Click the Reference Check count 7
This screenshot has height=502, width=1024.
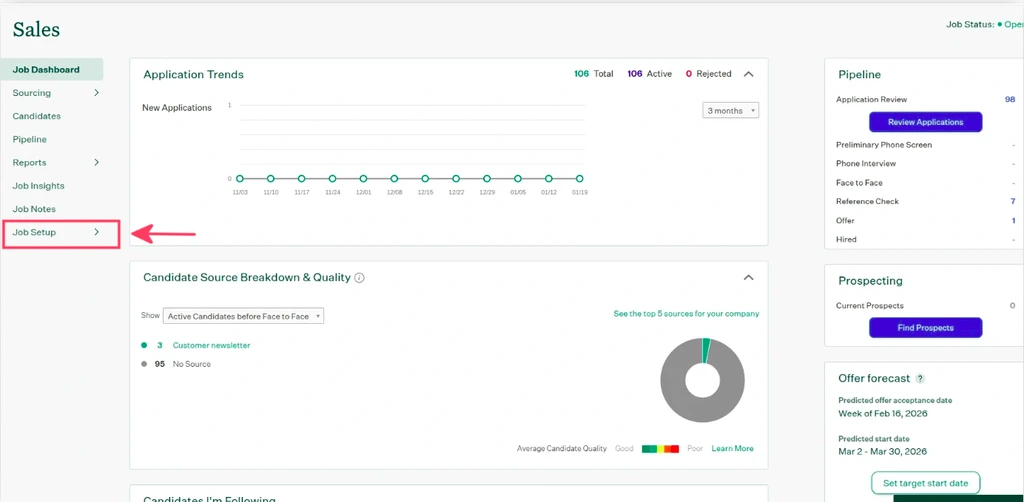[1013, 201]
